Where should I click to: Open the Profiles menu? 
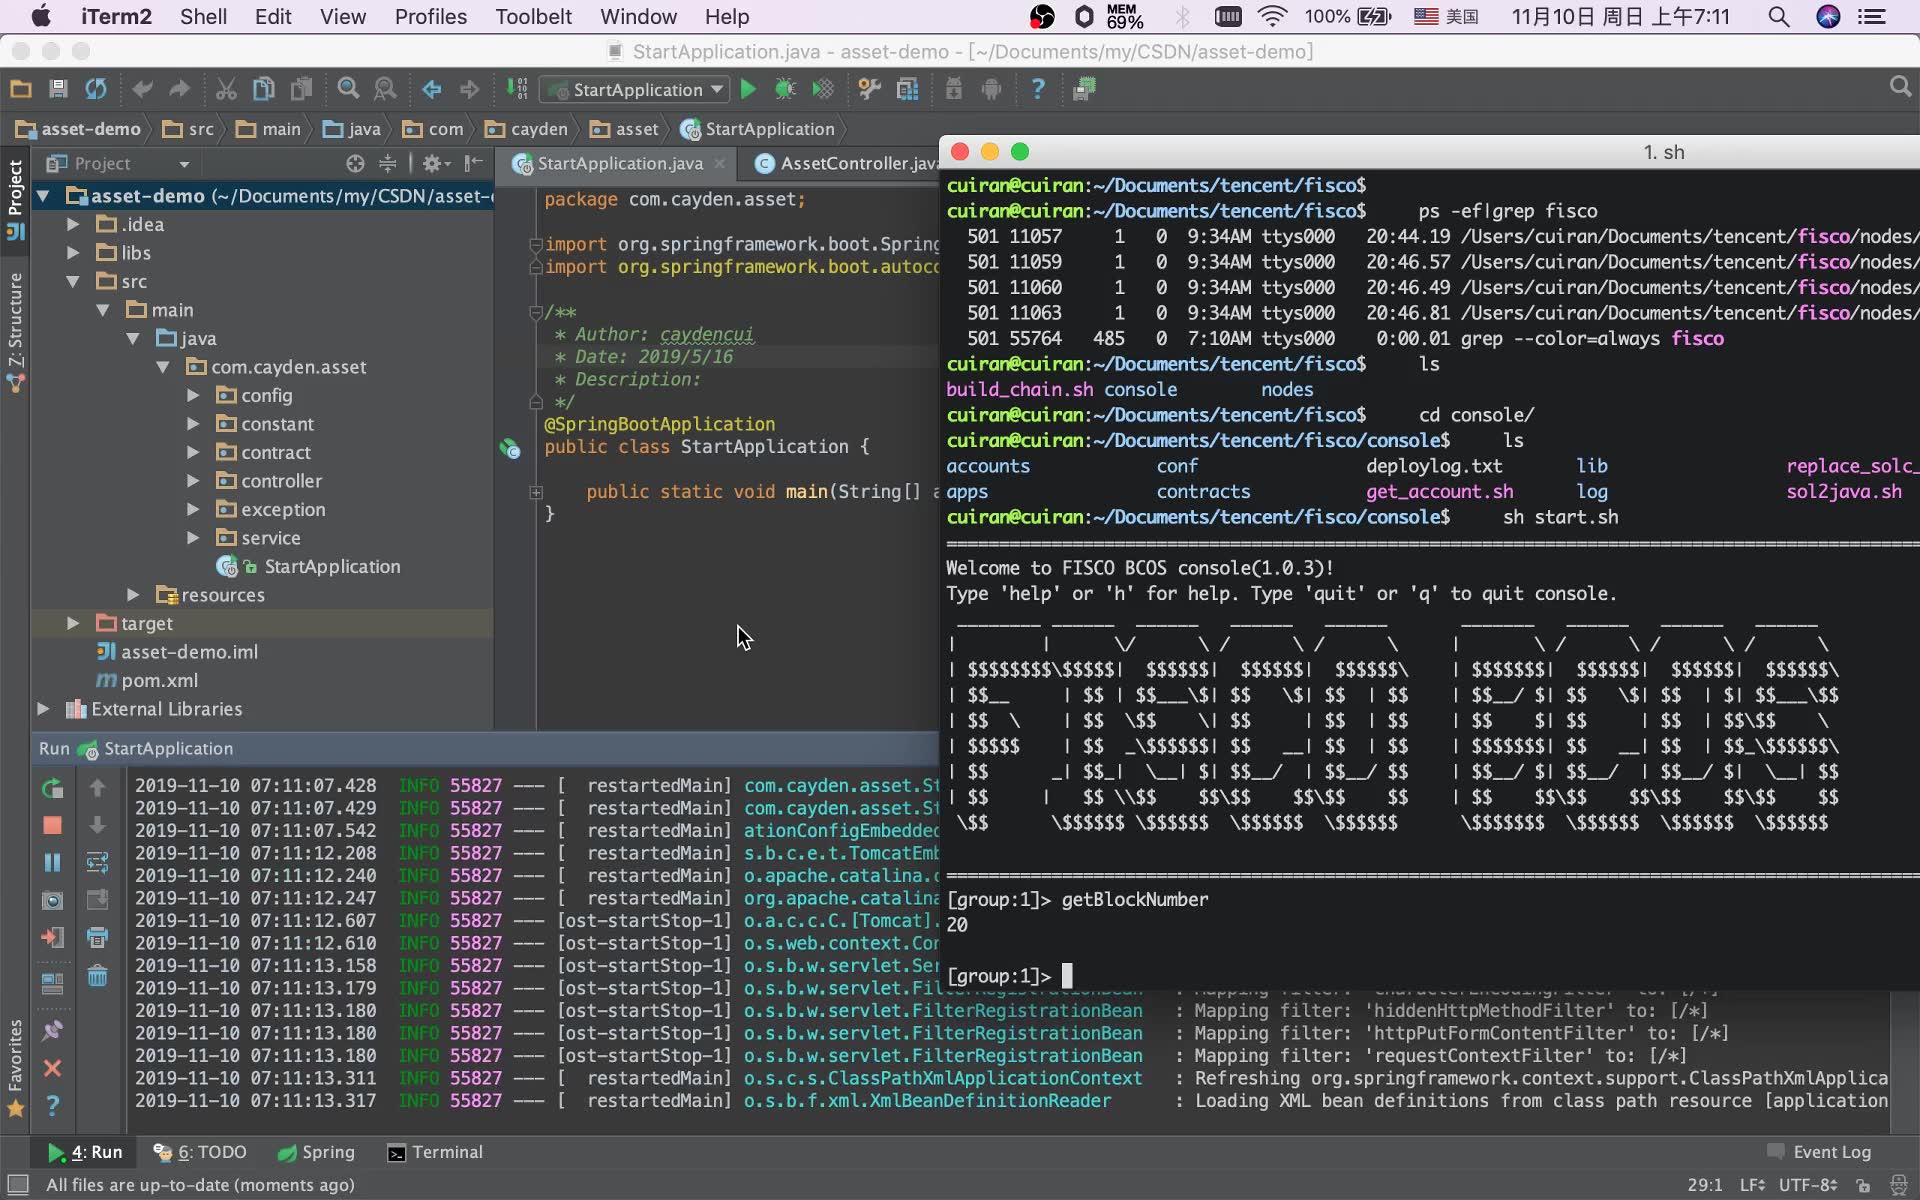click(430, 17)
